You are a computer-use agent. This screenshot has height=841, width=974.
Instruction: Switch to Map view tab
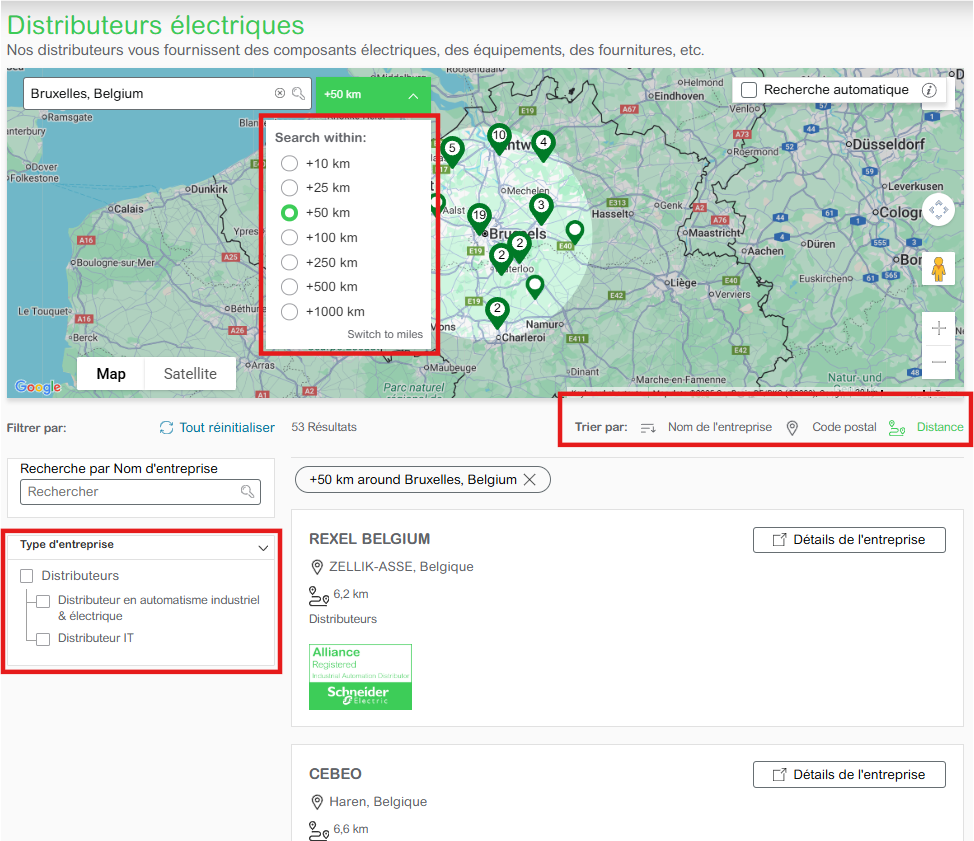tap(111, 374)
